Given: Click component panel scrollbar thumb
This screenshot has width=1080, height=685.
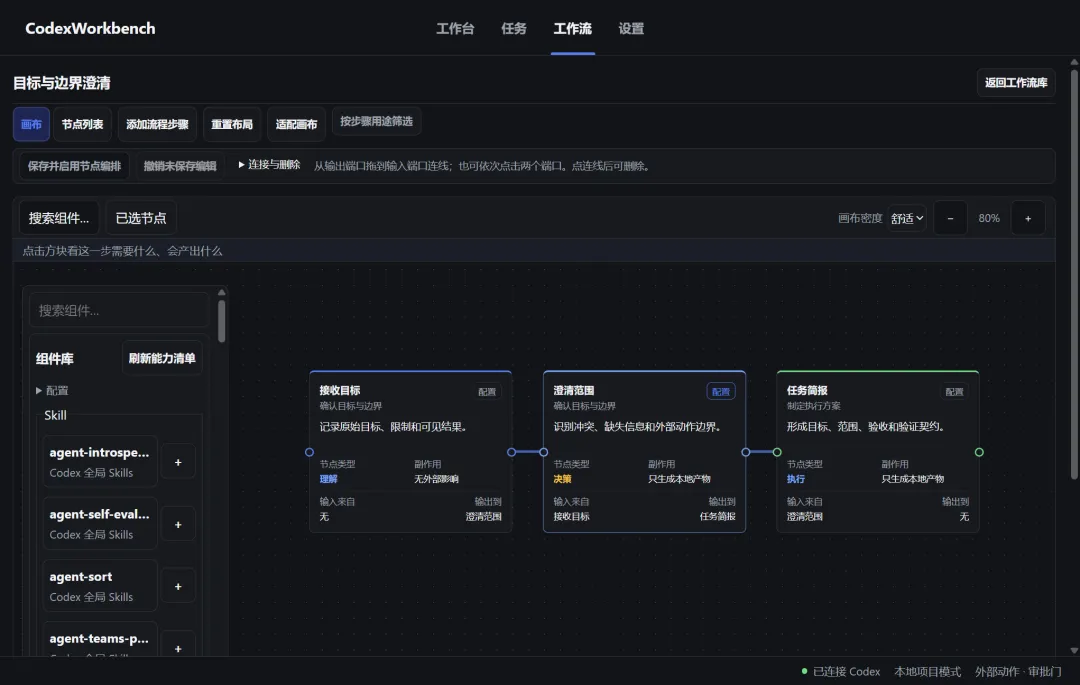Looking at the screenshot, I should pyautogui.click(x=221, y=321).
